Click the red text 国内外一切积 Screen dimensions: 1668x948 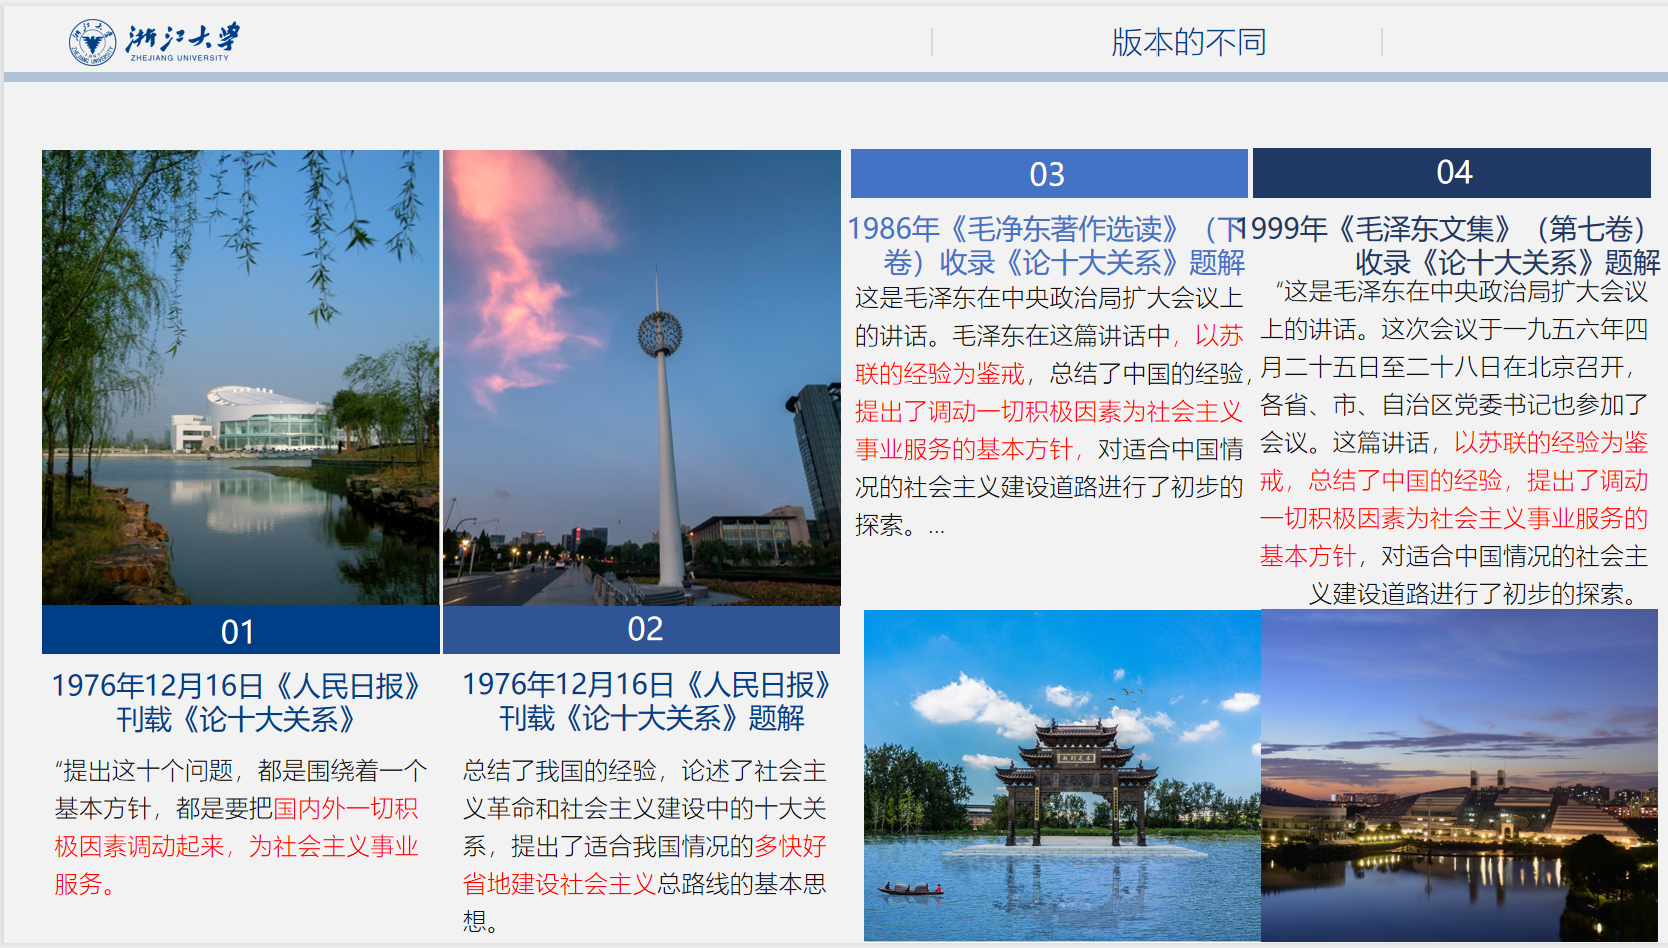click(x=345, y=808)
